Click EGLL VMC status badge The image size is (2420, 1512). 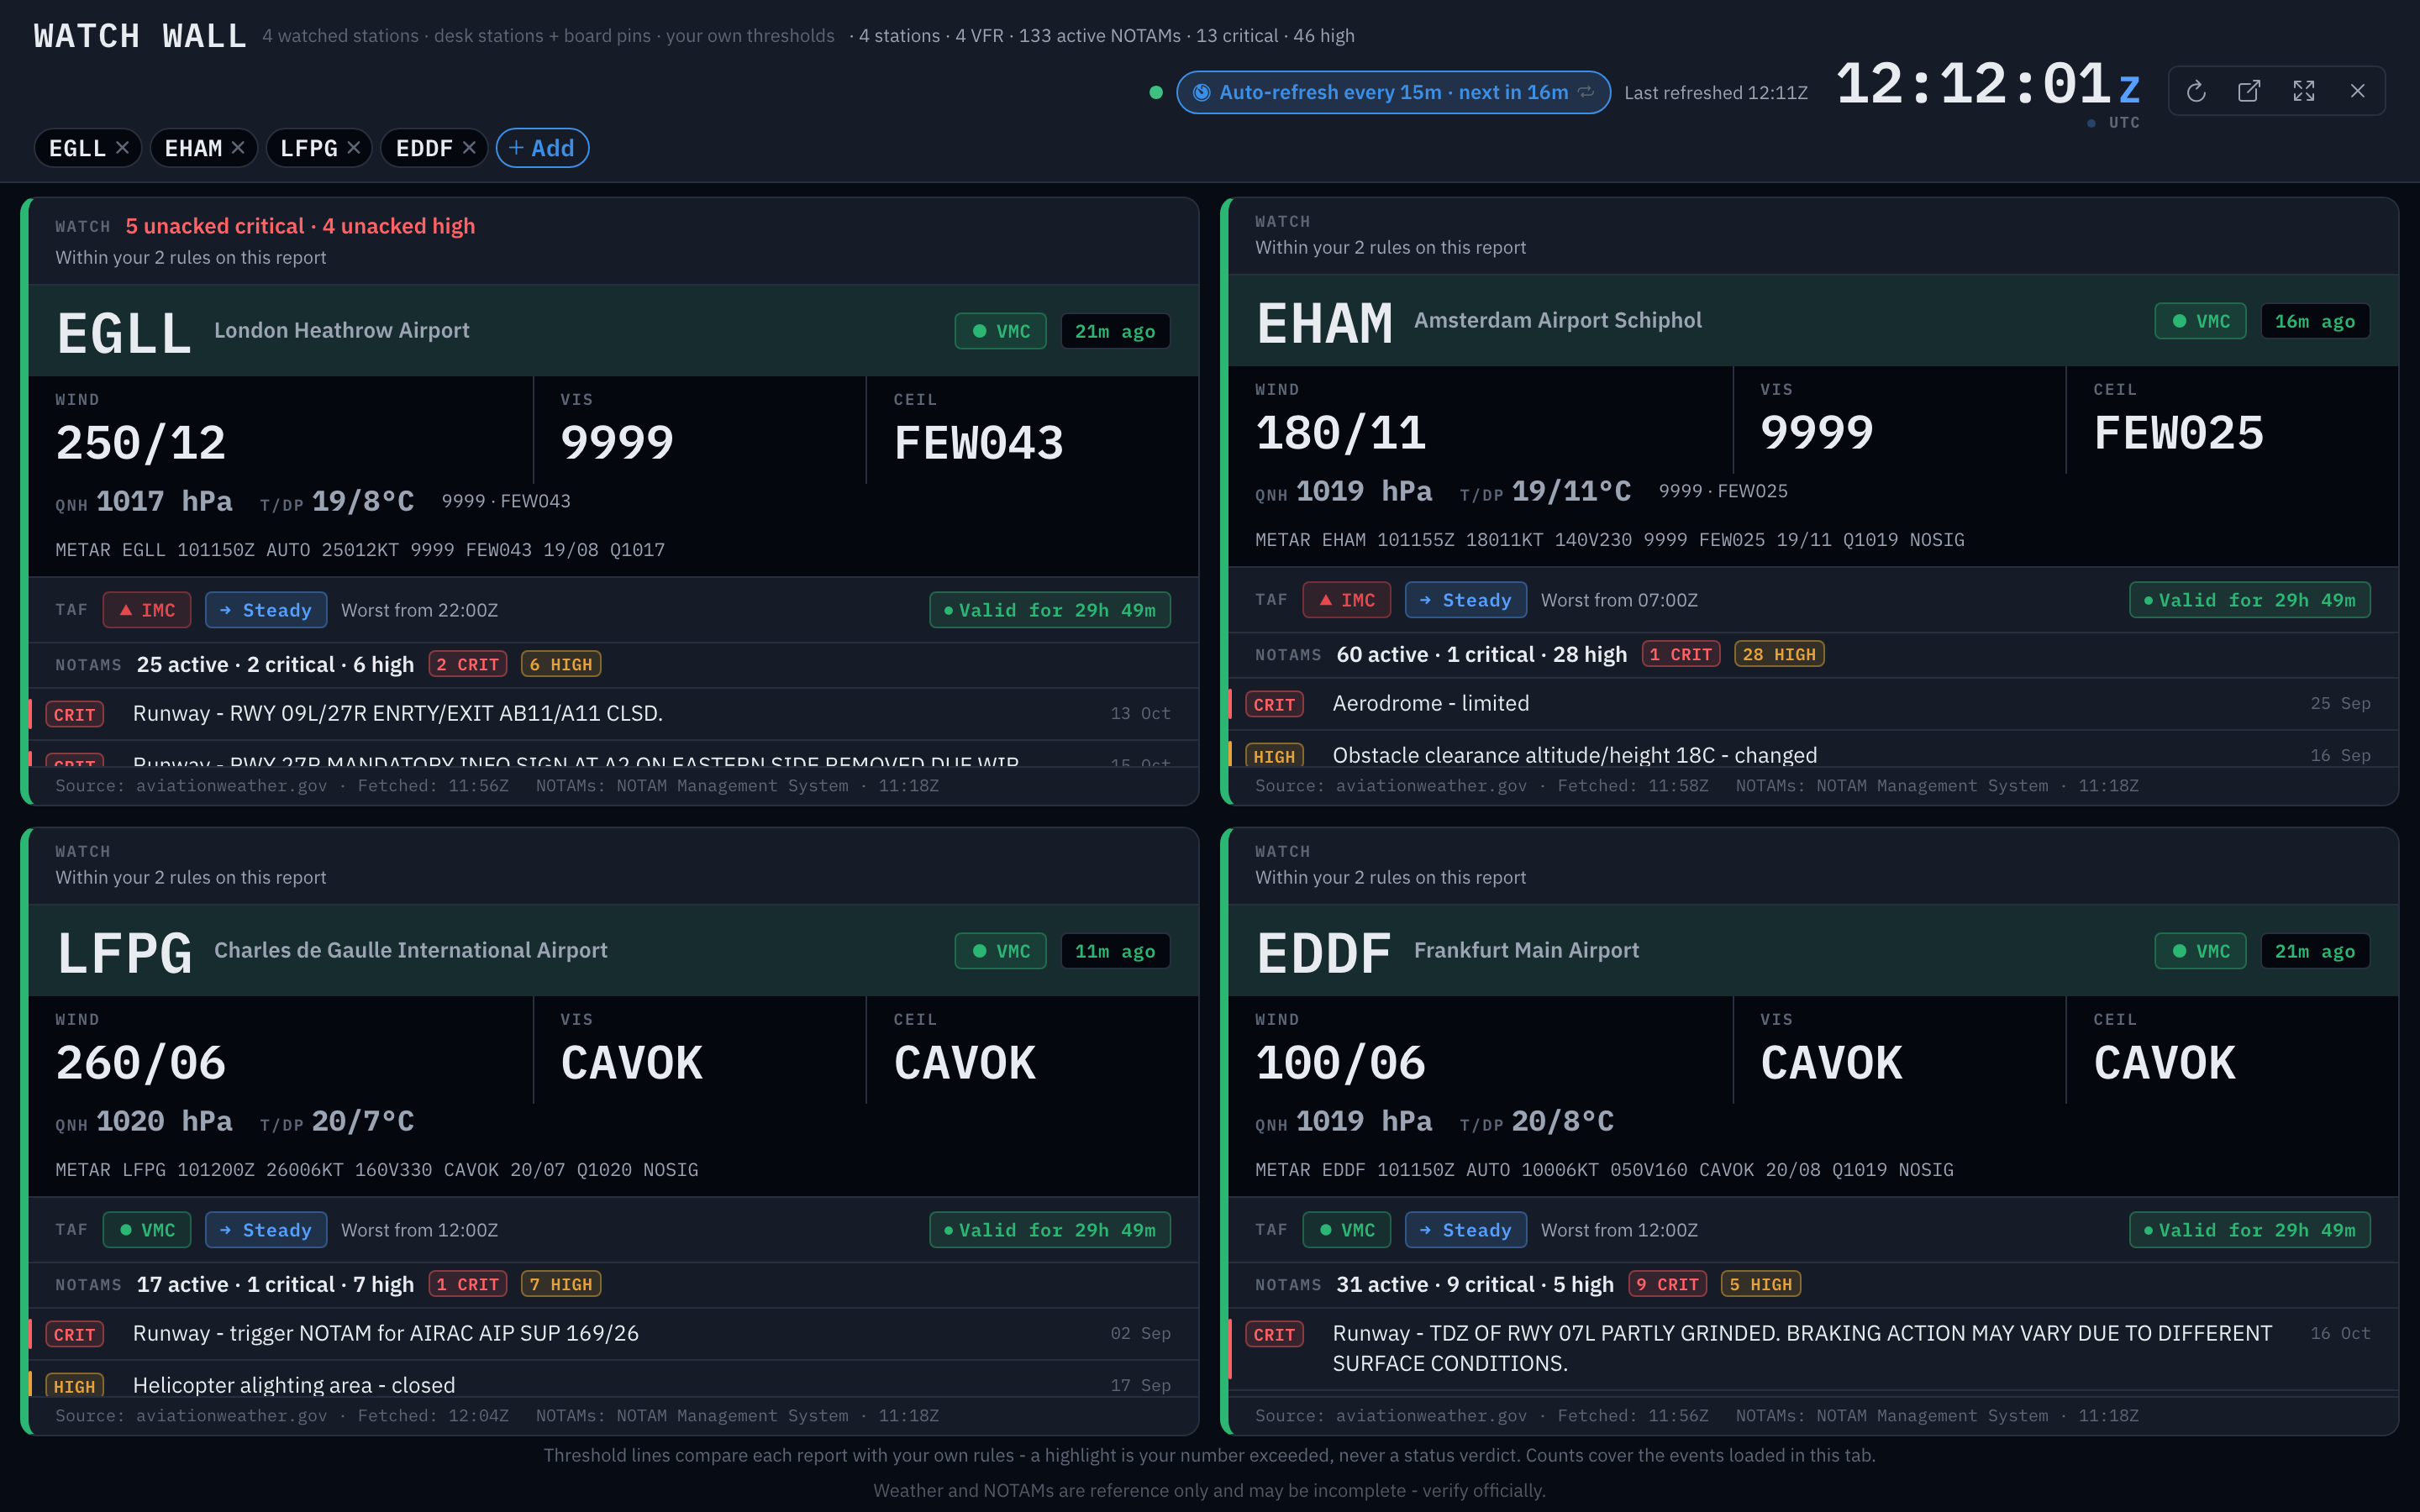pos(1000,331)
